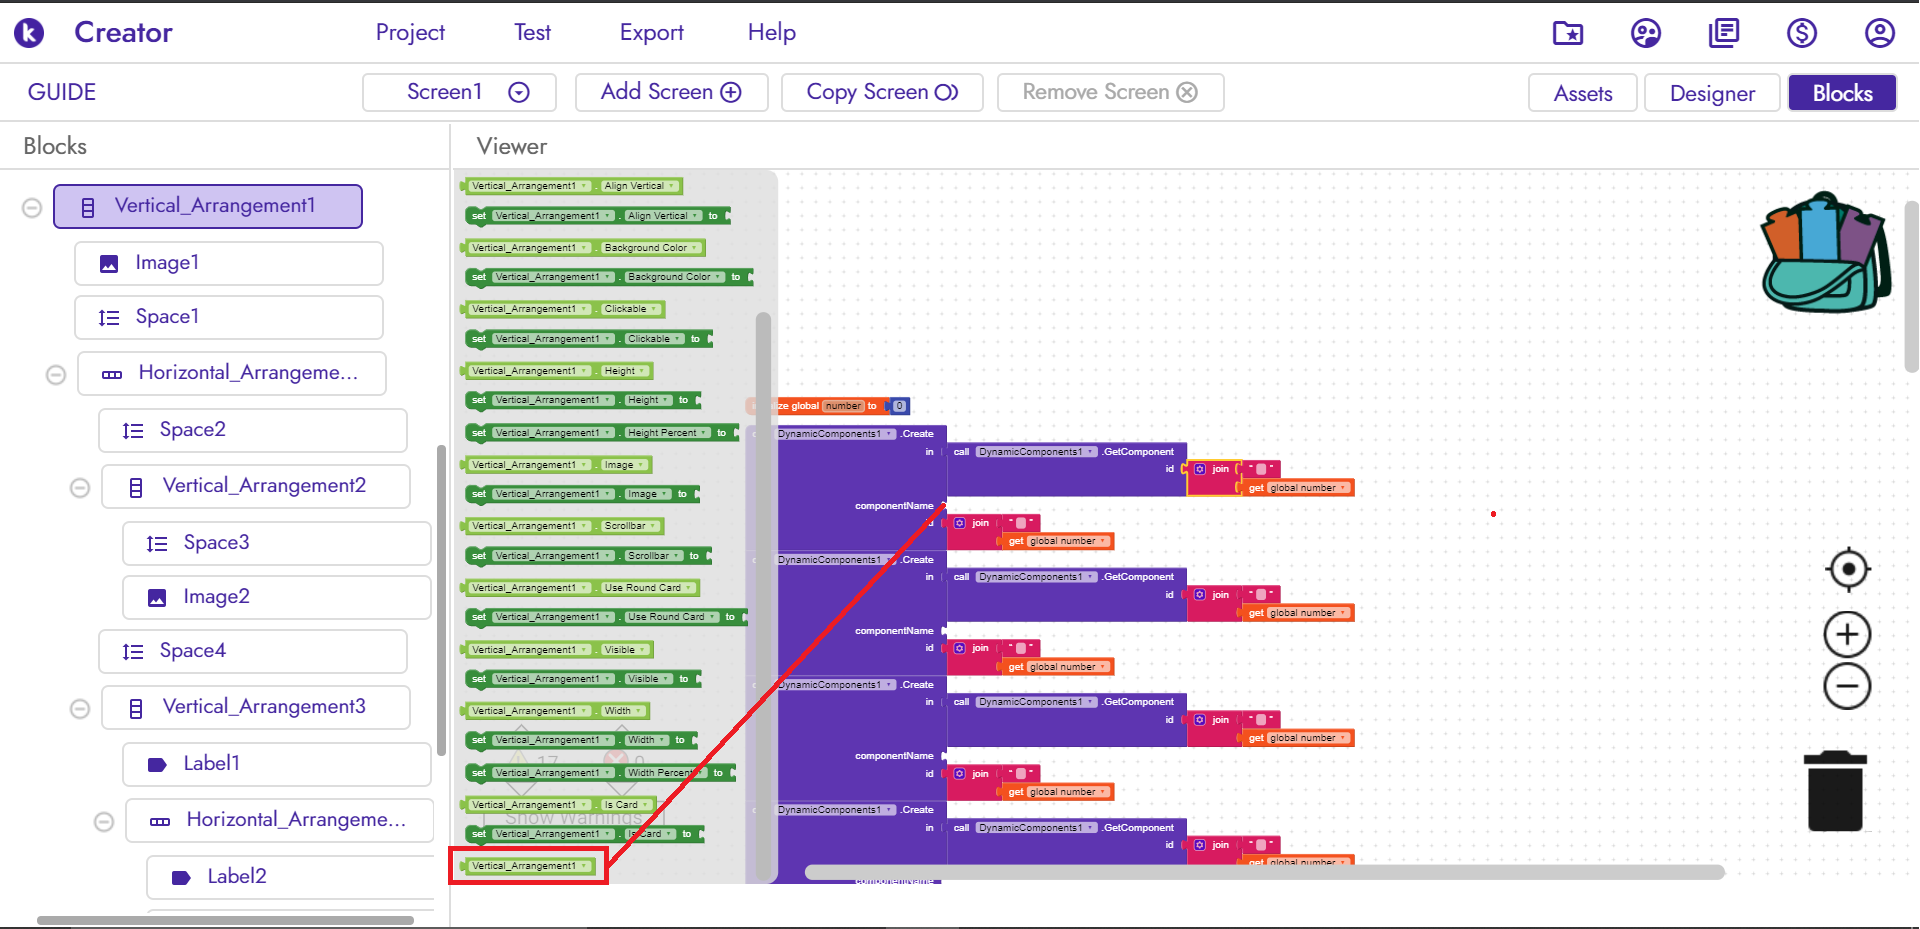Open the starred folder icon in header
This screenshot has width=1920, height=929.
tap(1567, 33)
